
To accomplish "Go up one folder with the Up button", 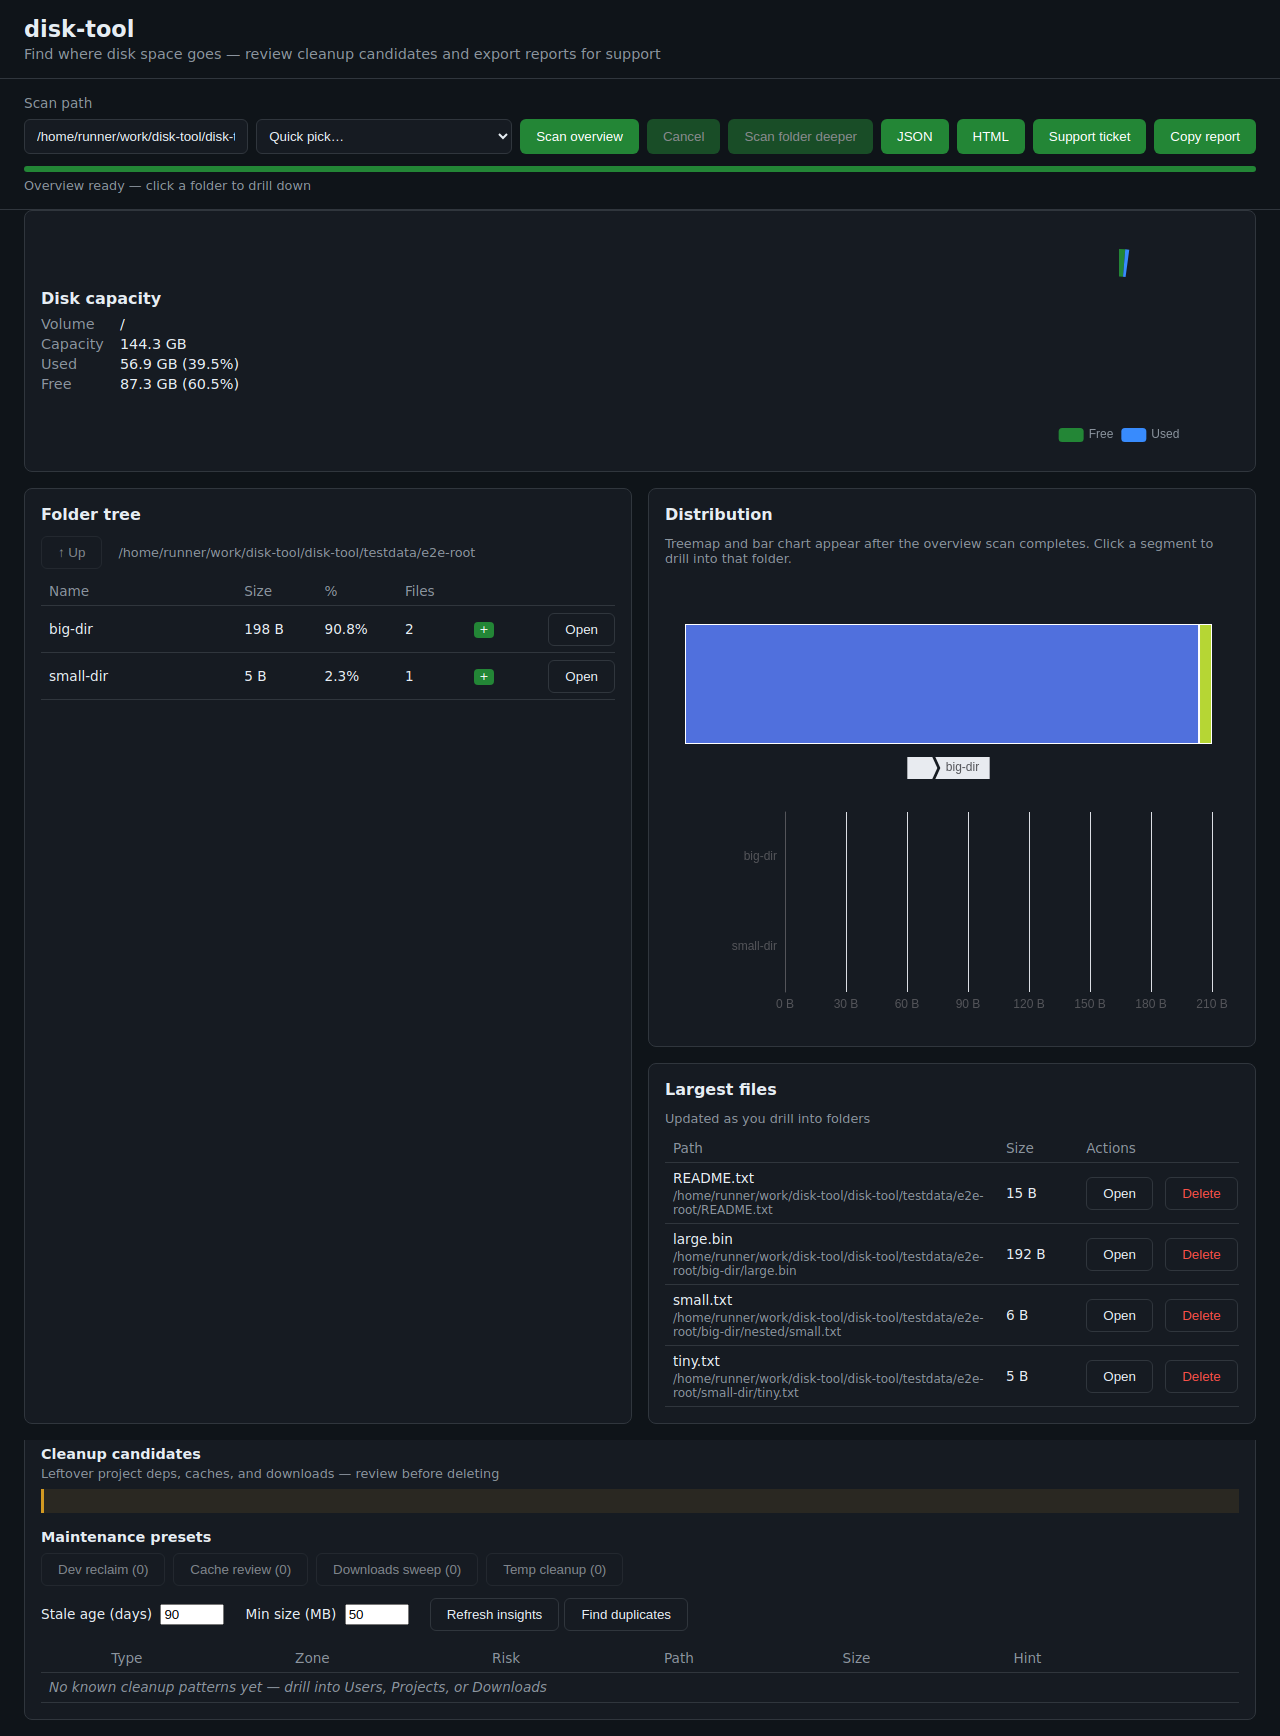I will (72, 553).
